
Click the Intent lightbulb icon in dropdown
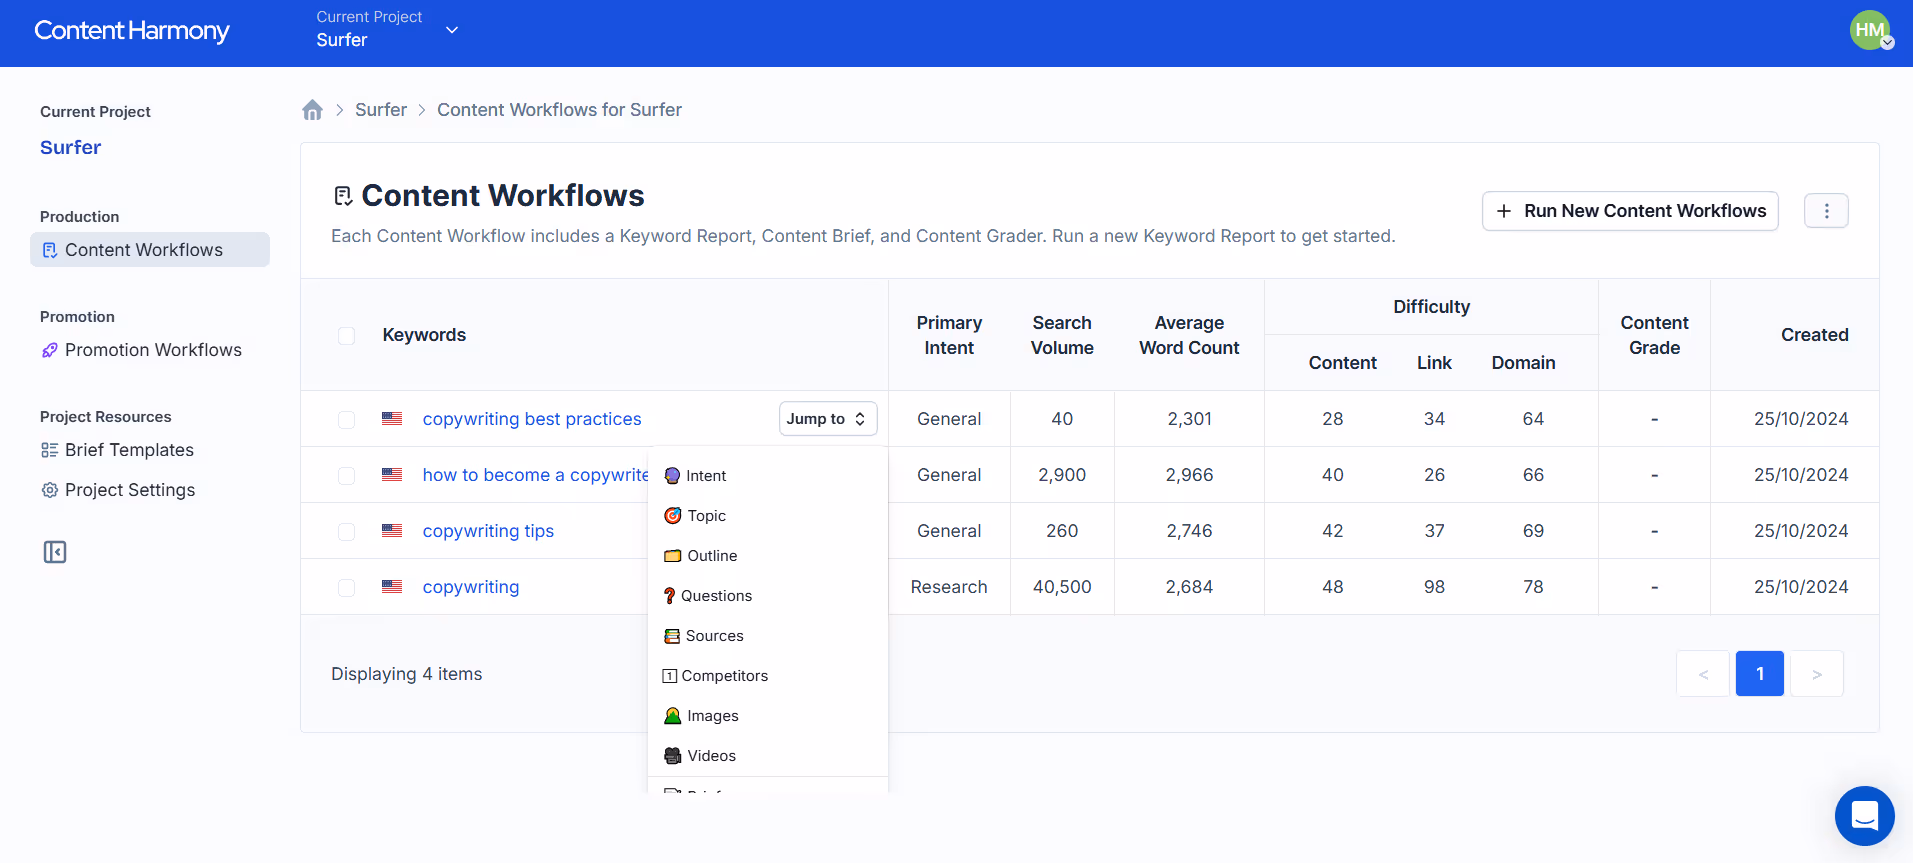pos(673,476)
